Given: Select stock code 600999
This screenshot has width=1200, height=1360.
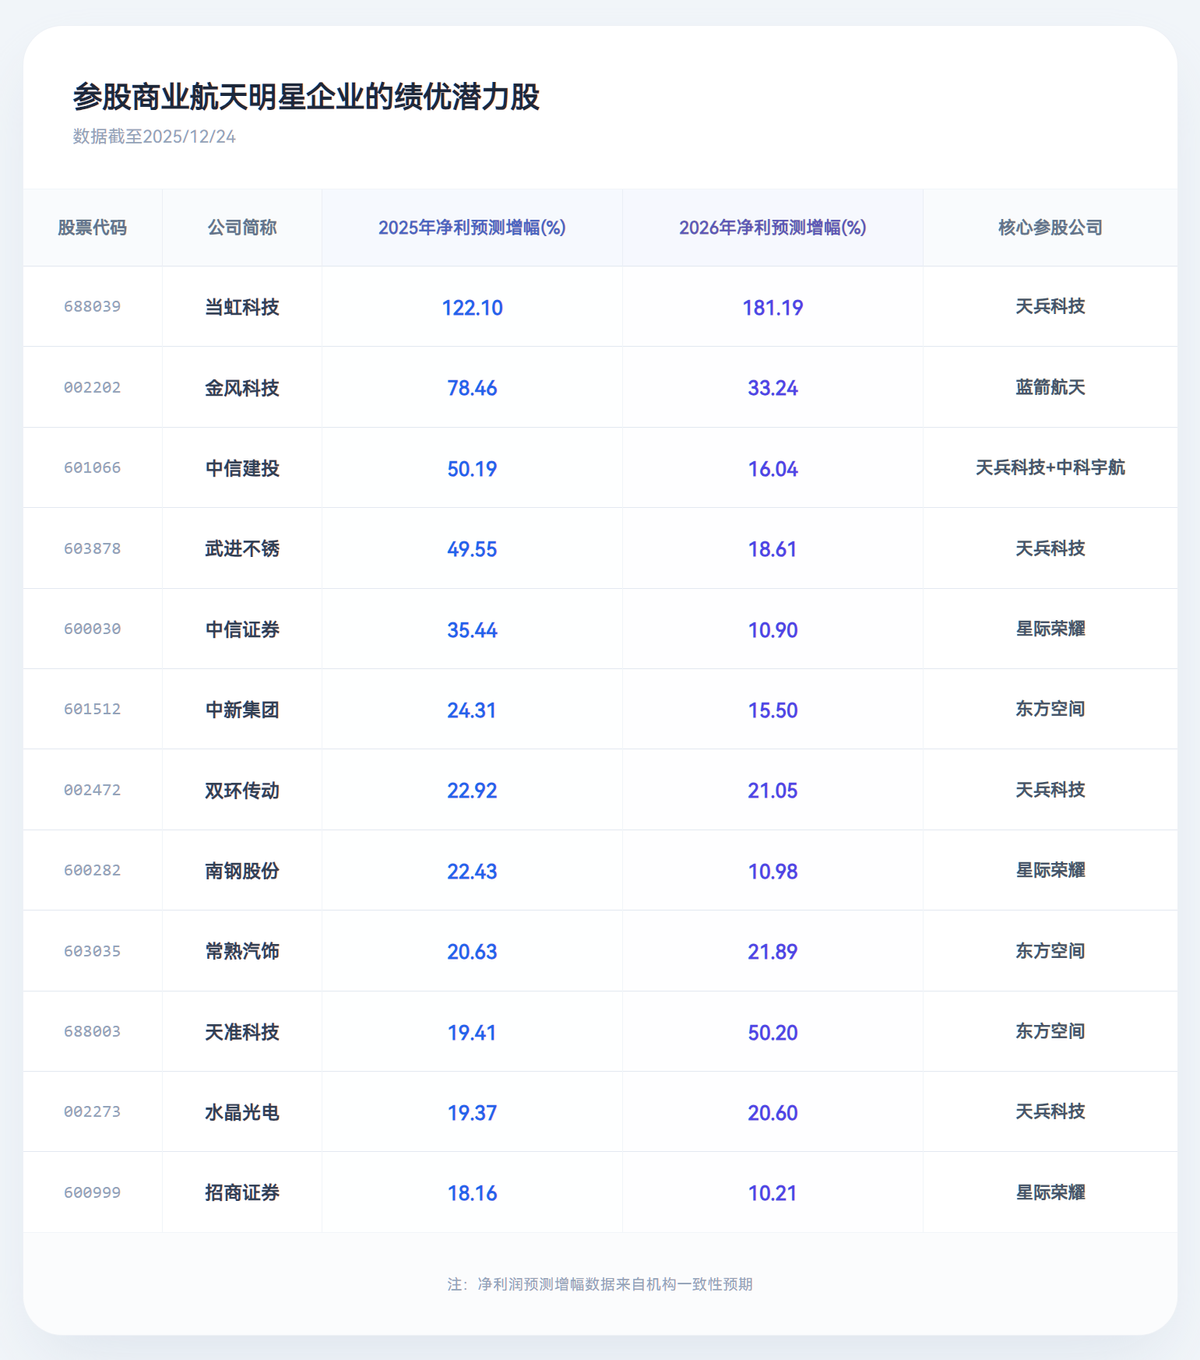Looking at the screenshot, I should [92, 1193].
